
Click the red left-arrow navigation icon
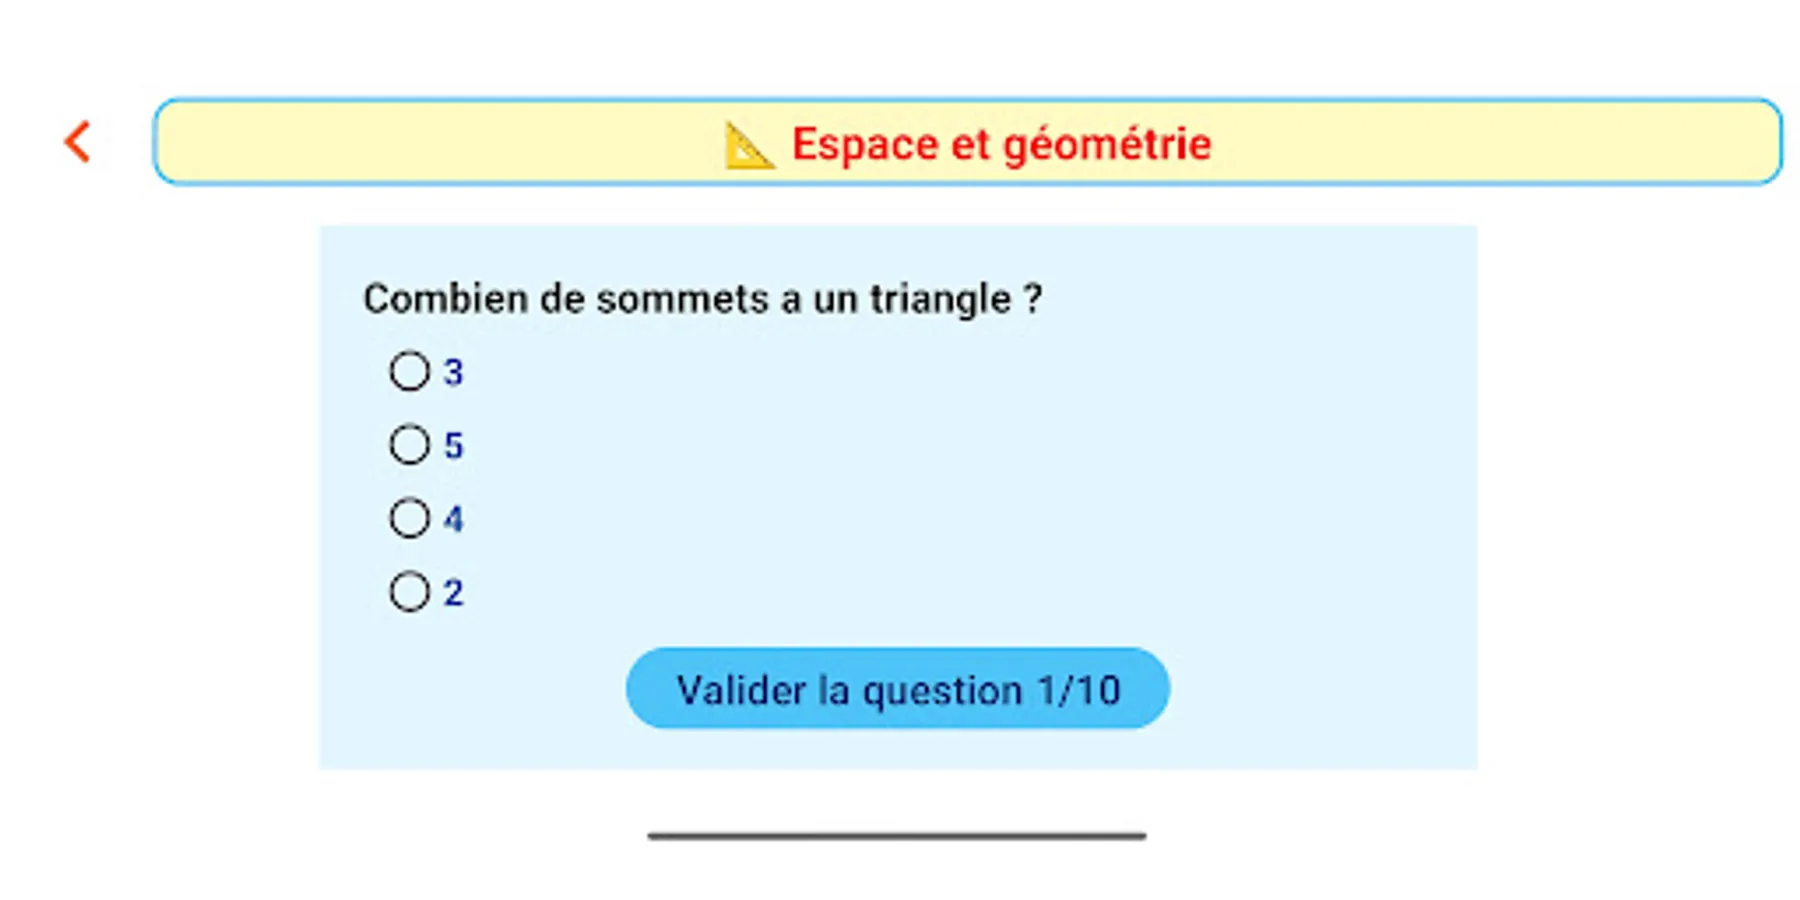coord(78,141)
